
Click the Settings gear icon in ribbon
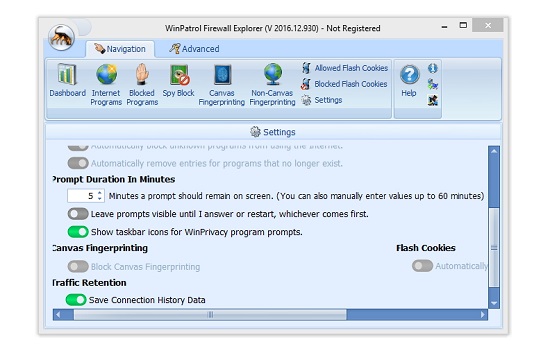coord(306,100)
